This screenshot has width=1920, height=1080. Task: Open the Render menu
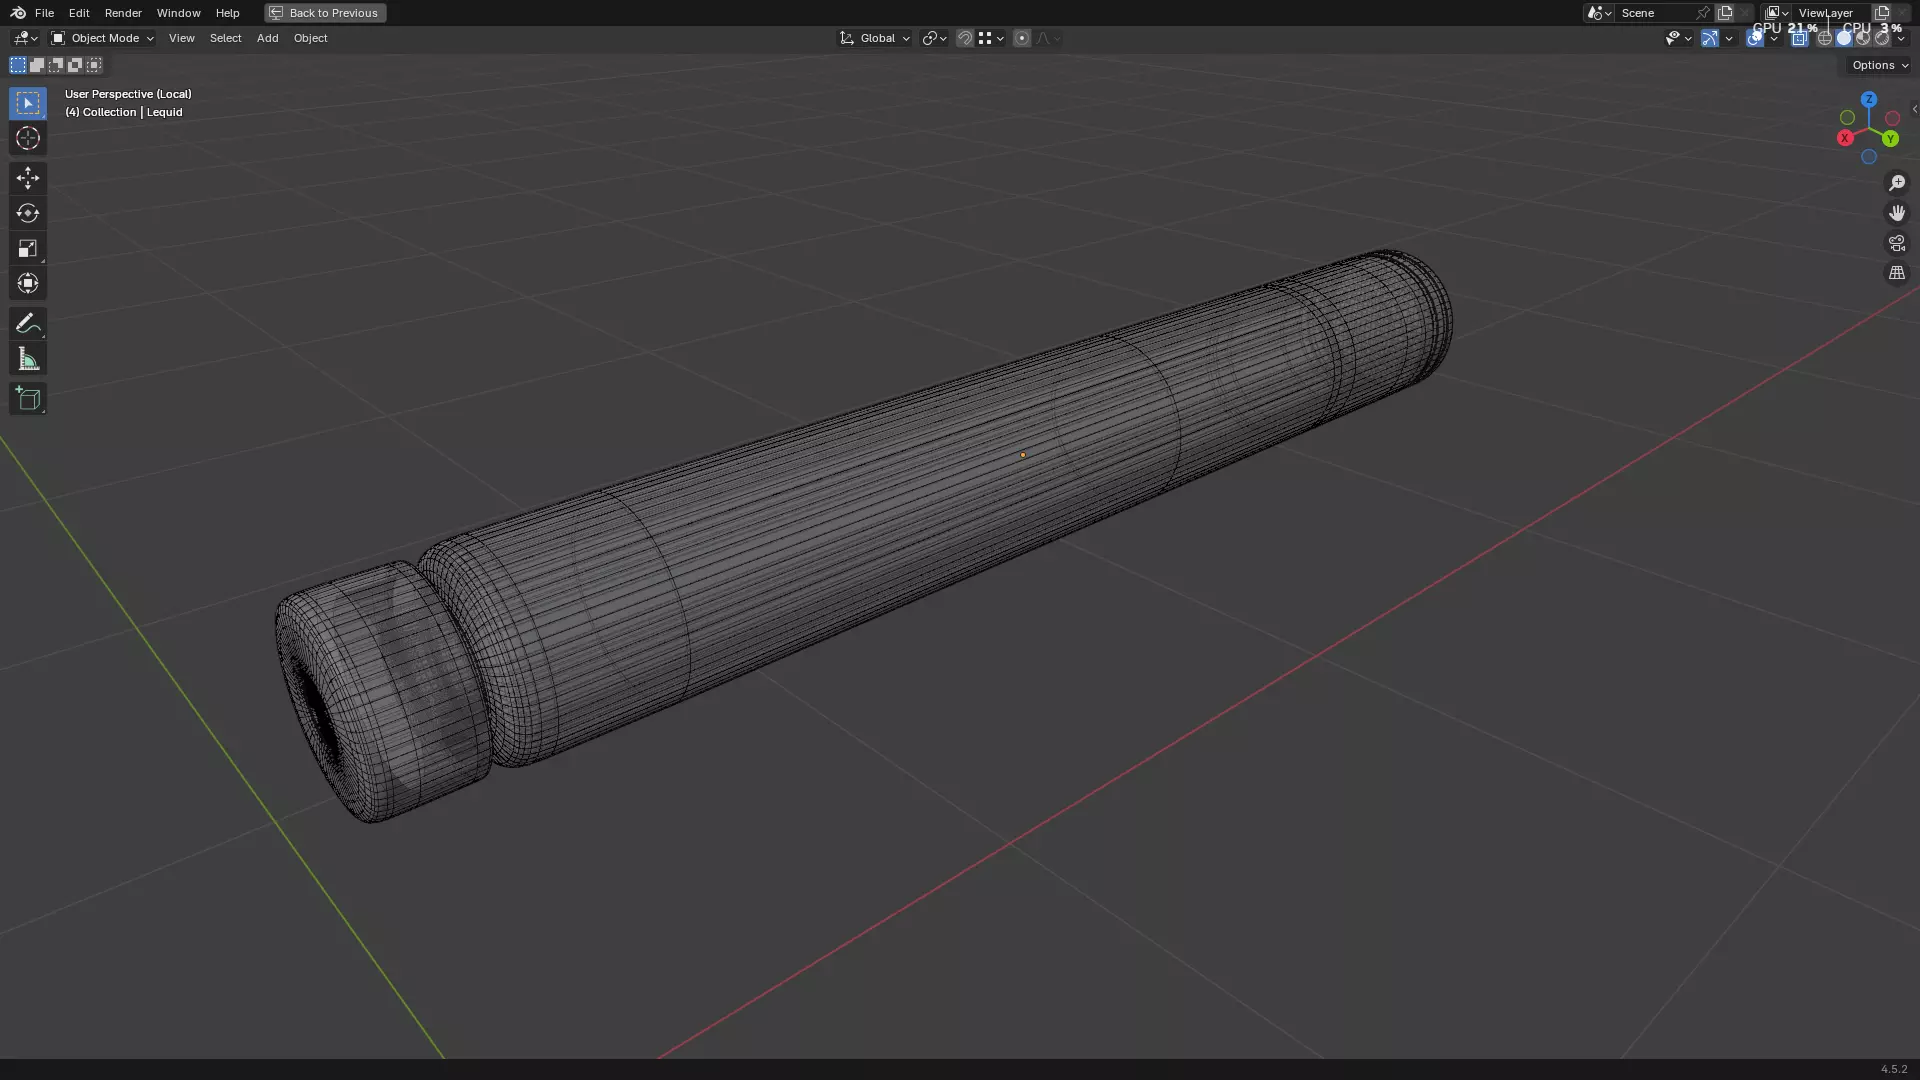[123, 13]
